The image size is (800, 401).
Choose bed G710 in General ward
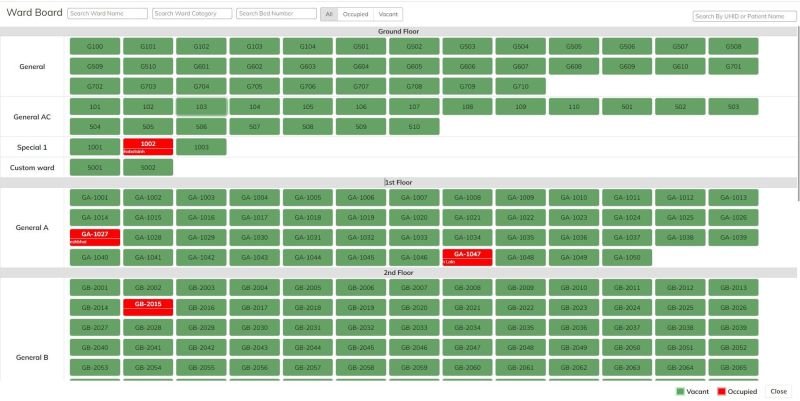(520, 87)
